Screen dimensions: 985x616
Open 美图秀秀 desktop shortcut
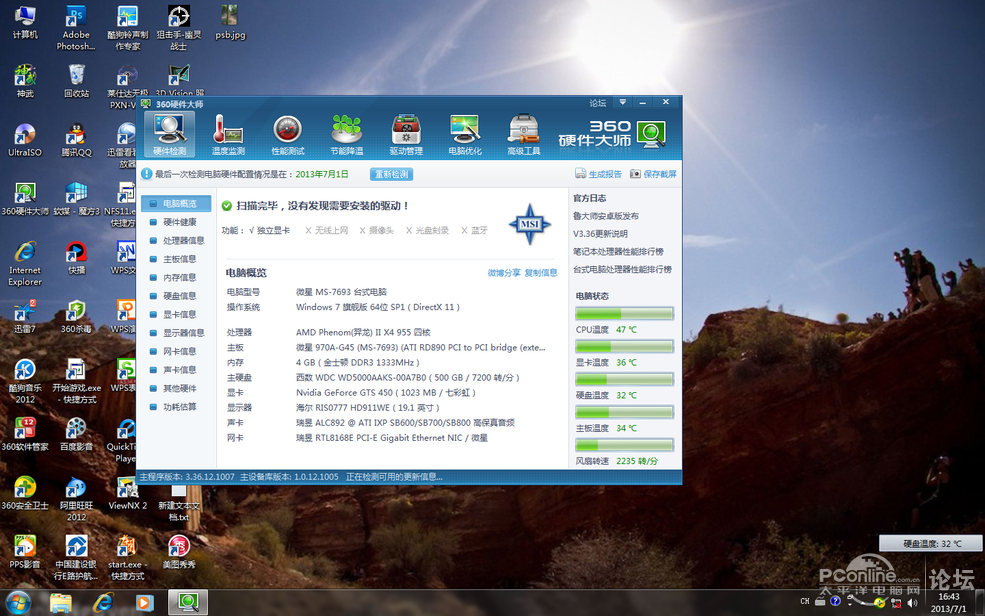tap(178, 551)
